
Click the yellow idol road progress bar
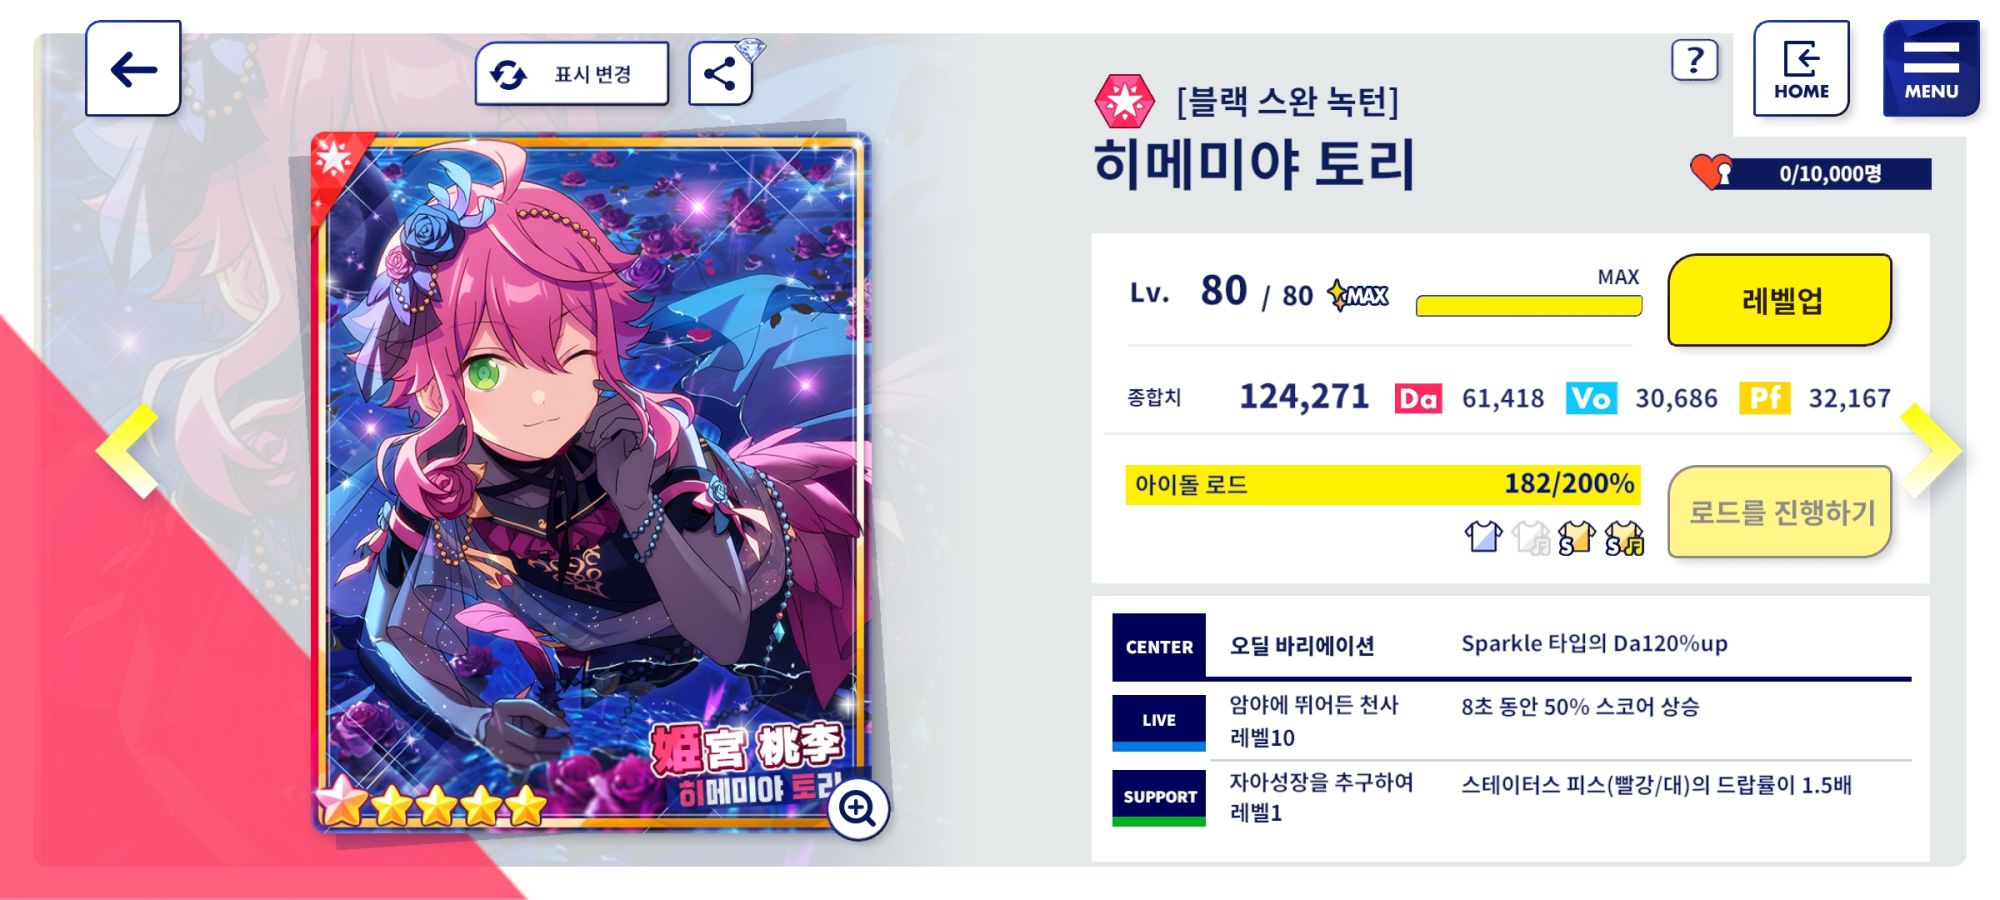click(x=1383, y=485)
